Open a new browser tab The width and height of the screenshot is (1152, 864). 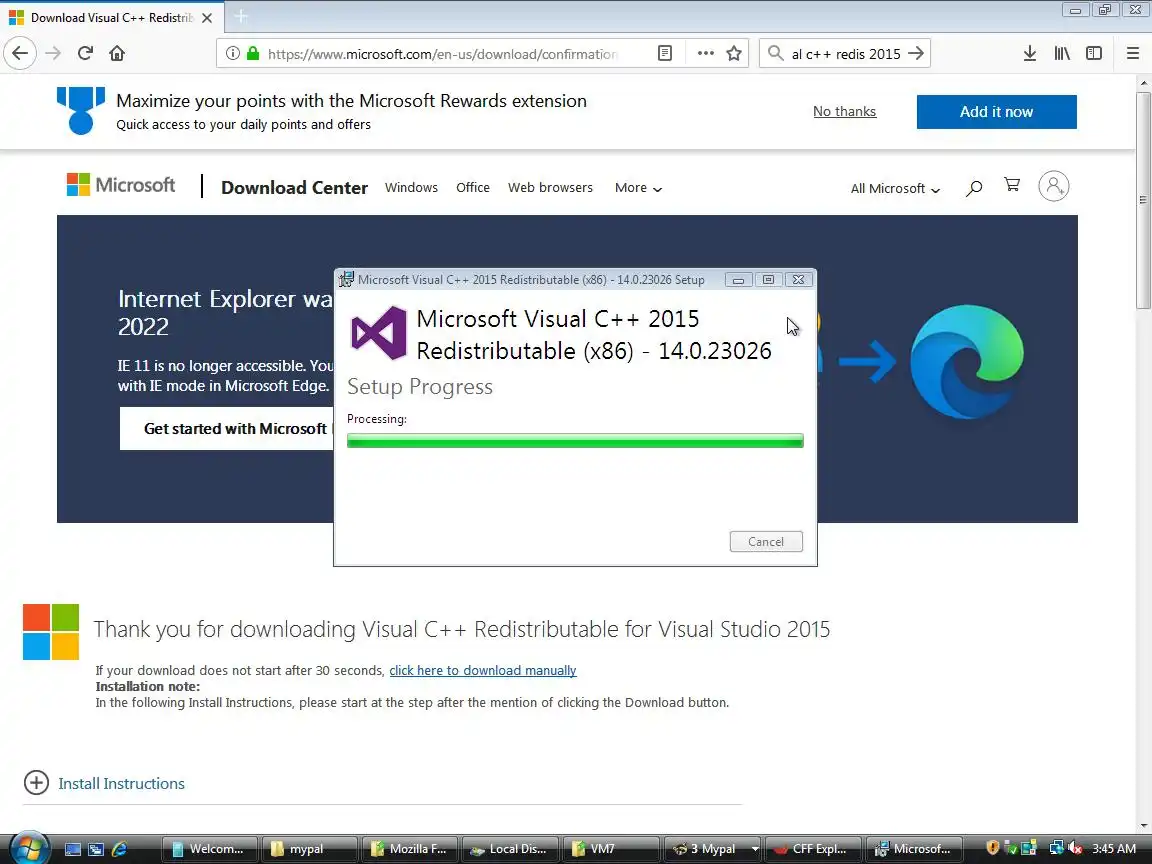(241, 16)
